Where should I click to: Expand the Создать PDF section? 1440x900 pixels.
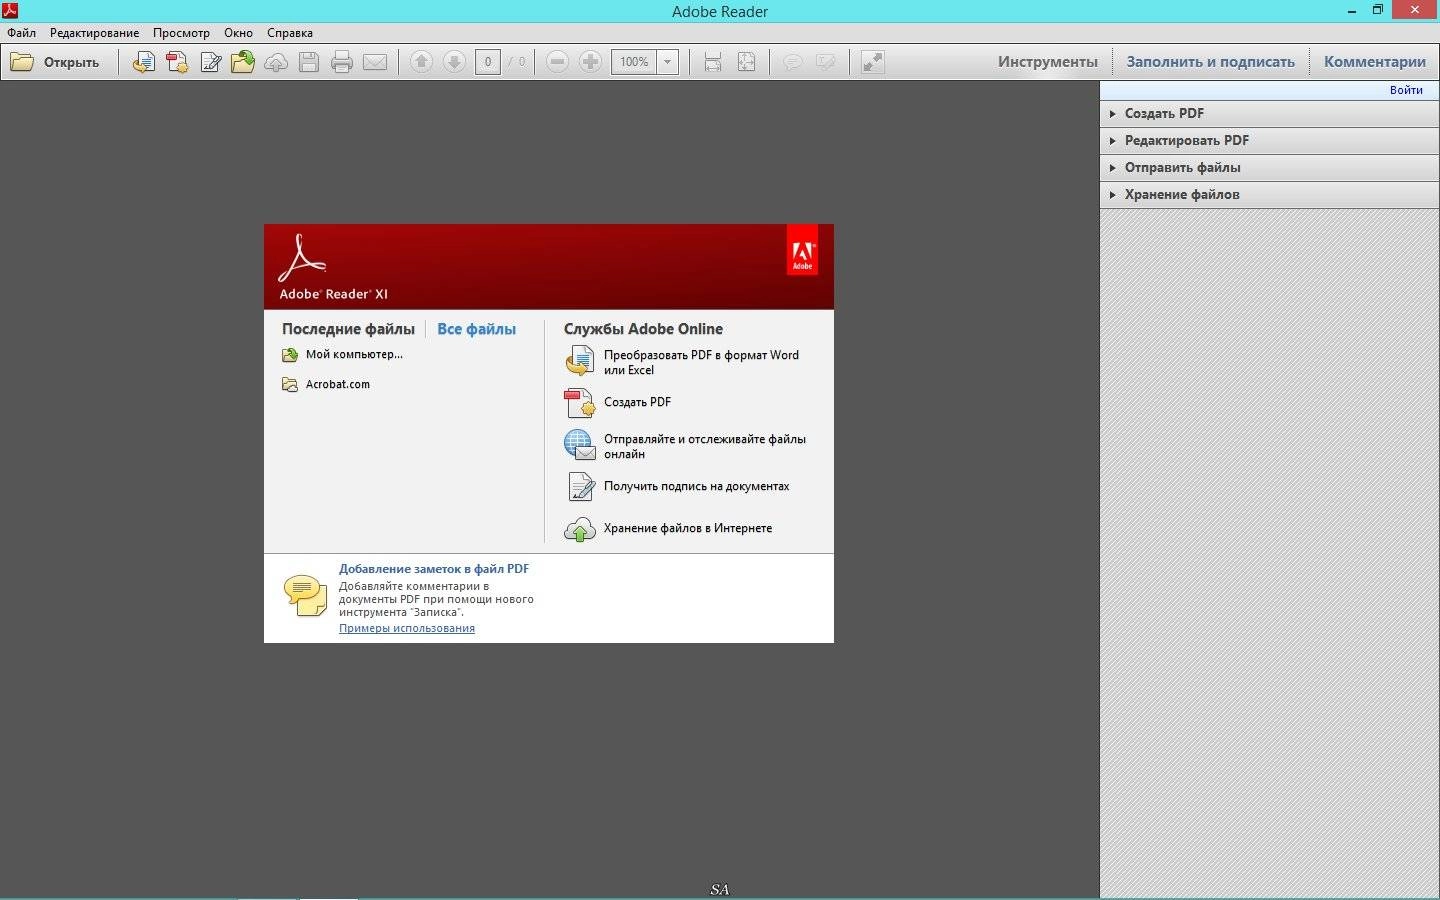click(x=1269, y=113)
